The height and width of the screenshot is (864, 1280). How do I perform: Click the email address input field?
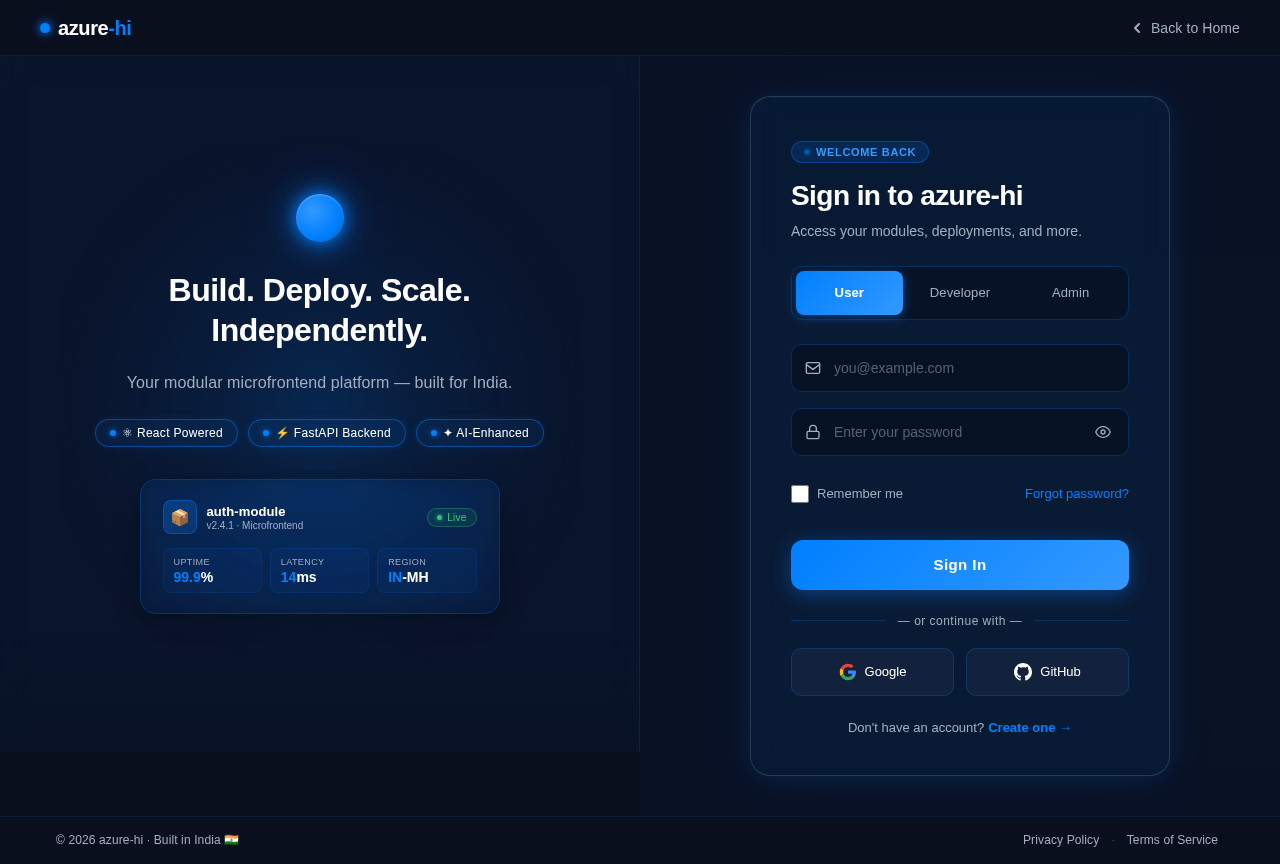pos(960,368)
